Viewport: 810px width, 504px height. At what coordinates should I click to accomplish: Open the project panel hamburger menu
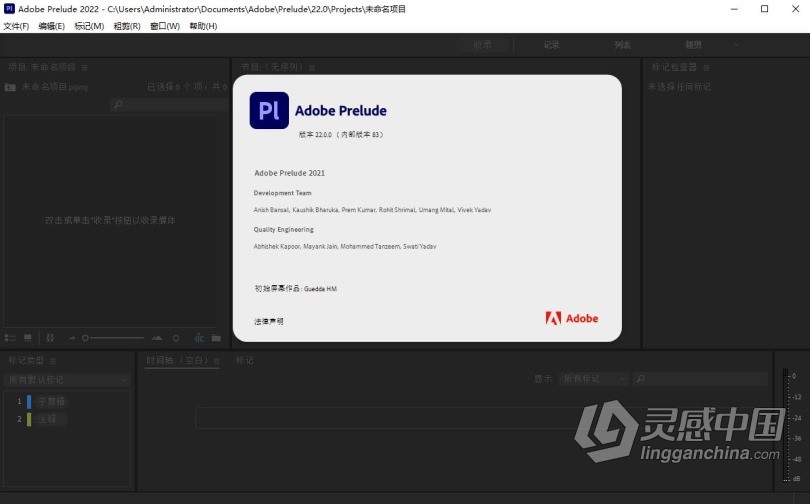pos(85,68)
